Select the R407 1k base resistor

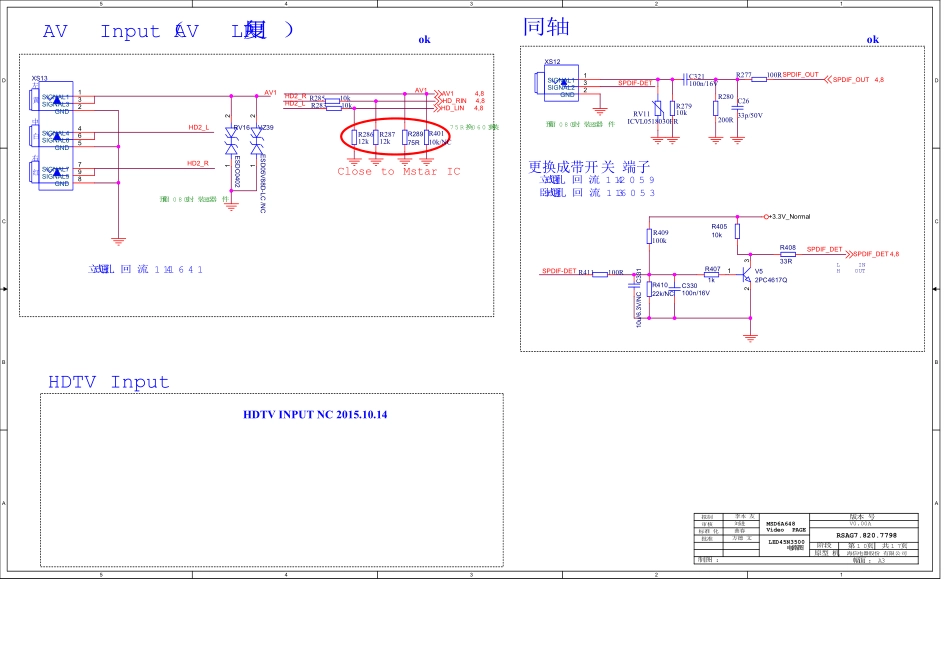(712, 275)
